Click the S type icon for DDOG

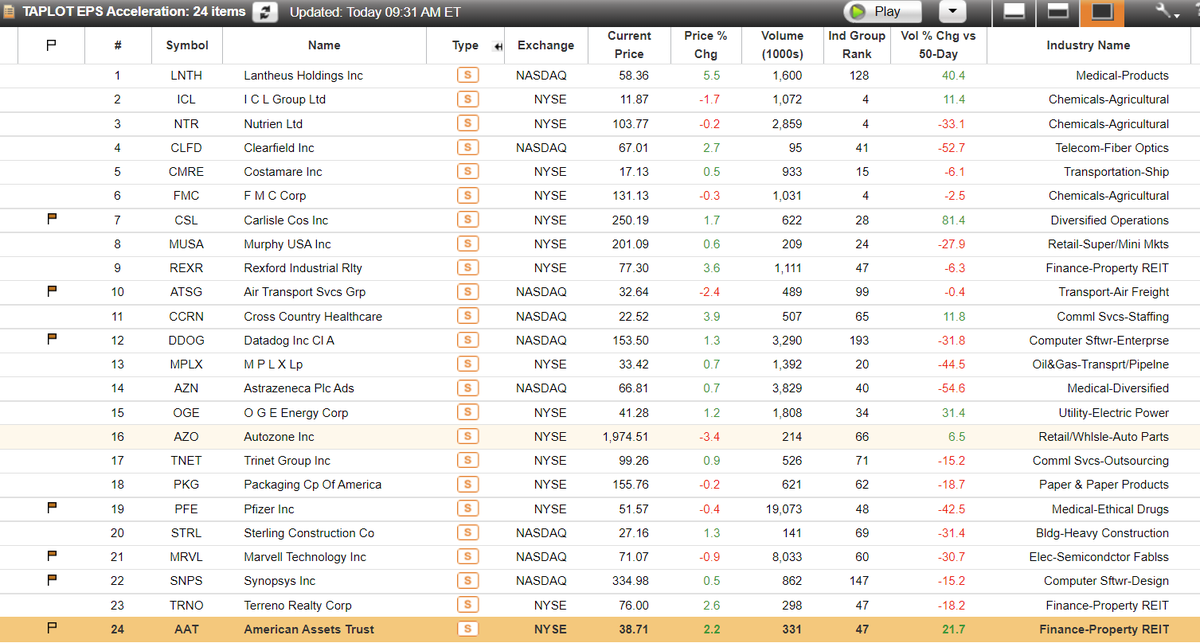(466, 340)
